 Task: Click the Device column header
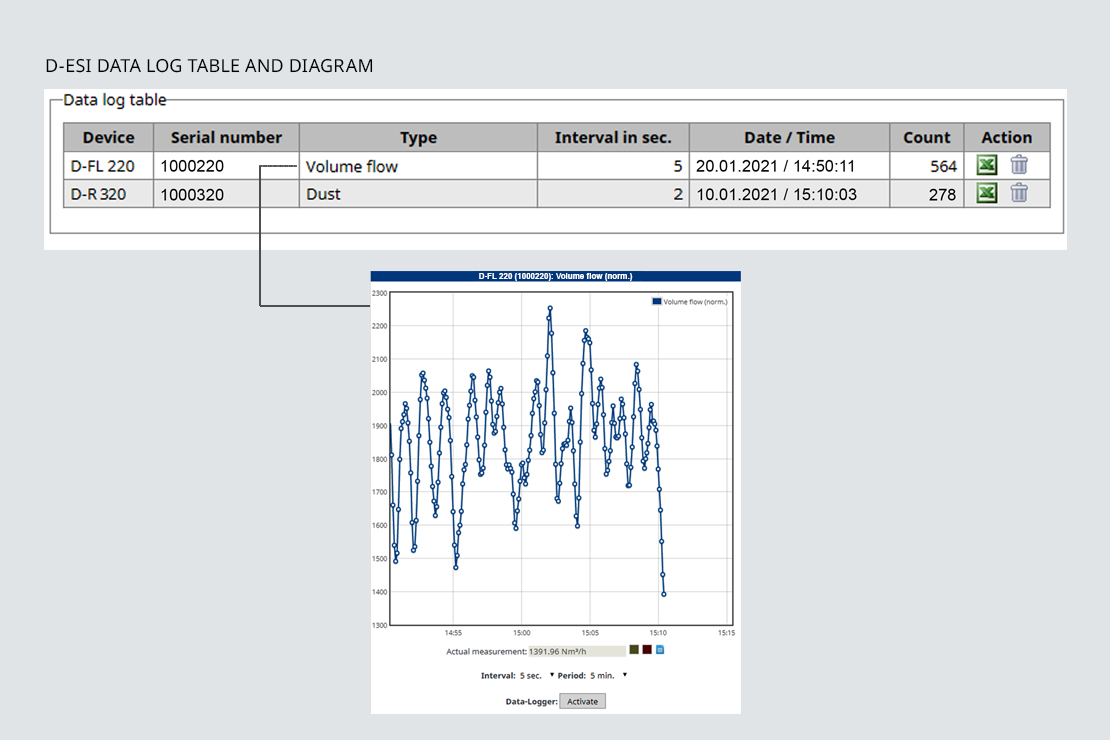click(x=108, y=138)
